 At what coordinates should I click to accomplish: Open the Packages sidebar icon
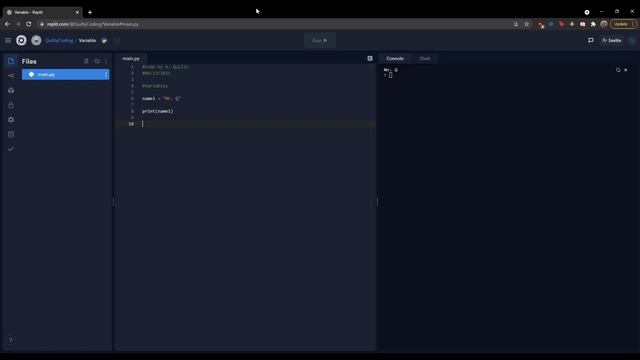coord(11,90)
